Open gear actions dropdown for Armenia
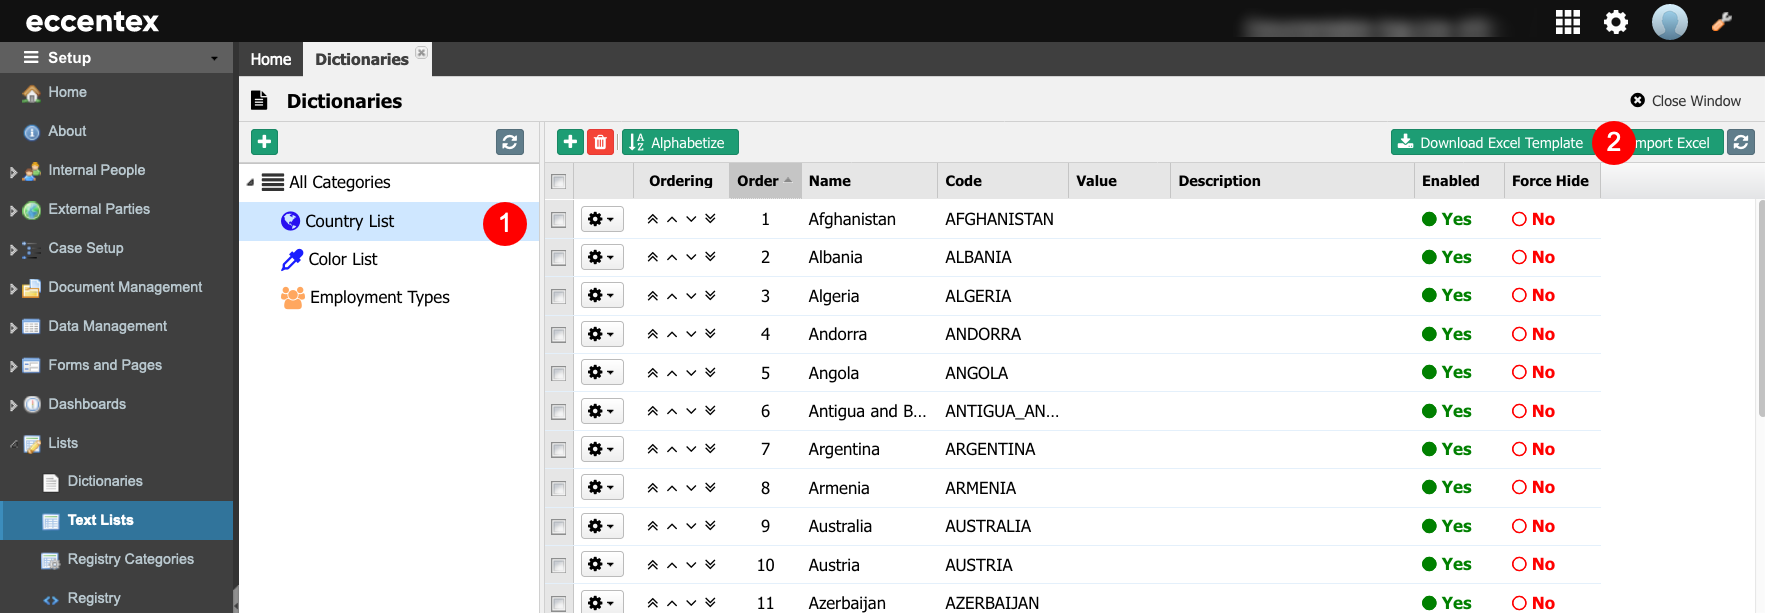This screenshot has width=1765, height=613. coord(602,487)
